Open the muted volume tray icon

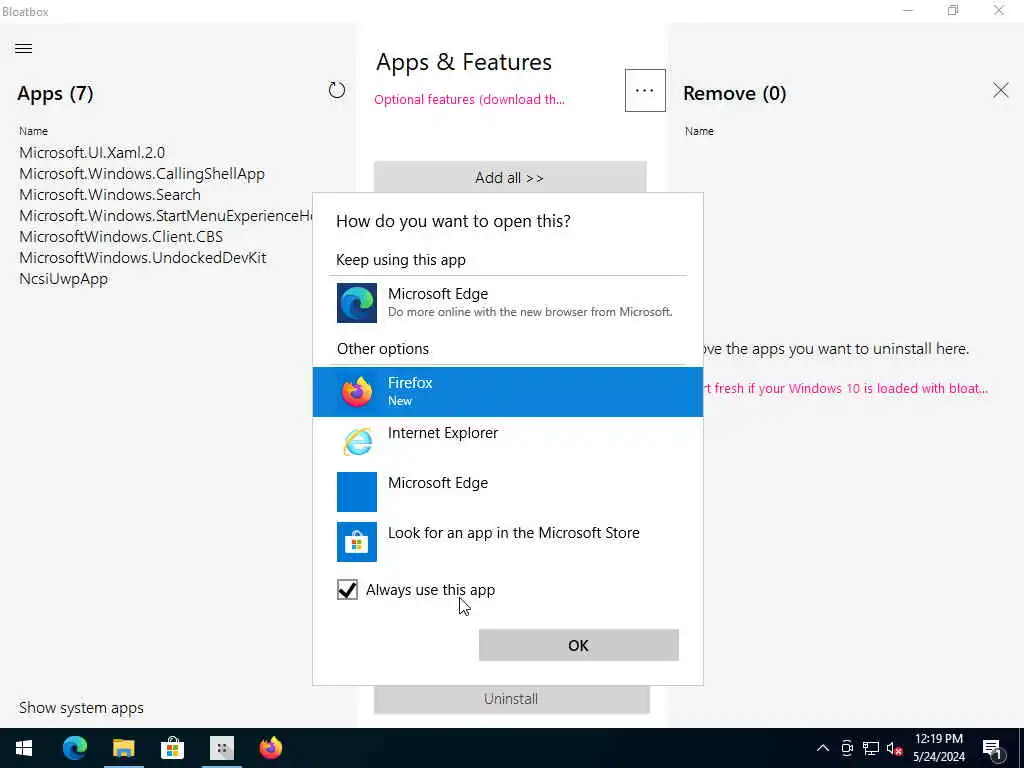coord(894,748)
